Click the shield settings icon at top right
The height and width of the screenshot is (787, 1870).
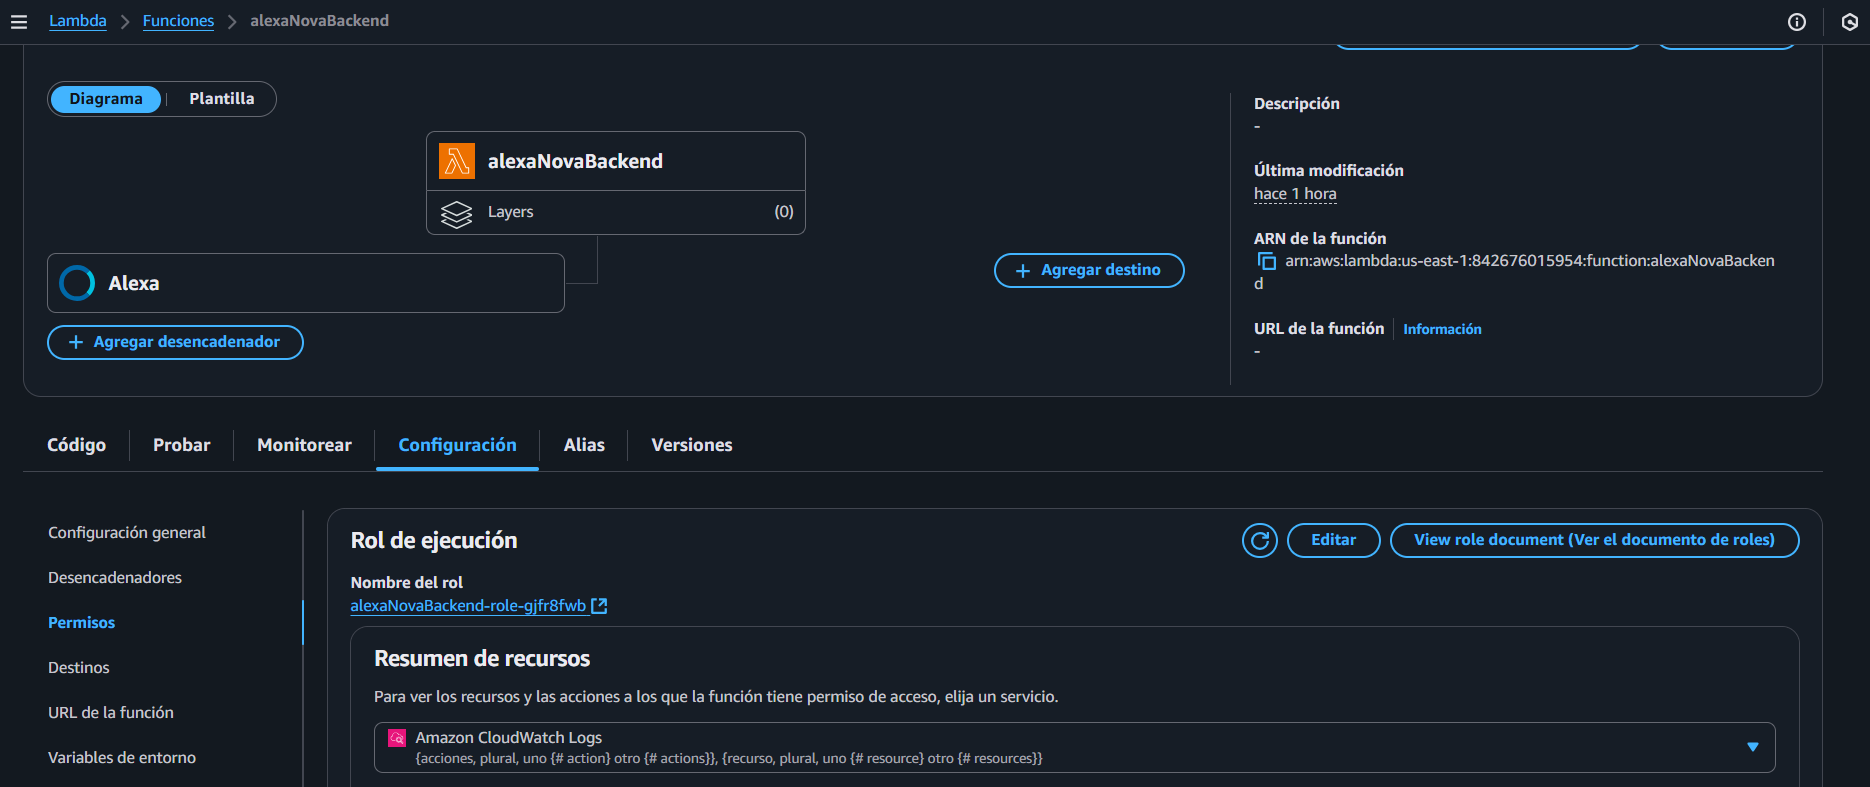tap(1849, 22)
